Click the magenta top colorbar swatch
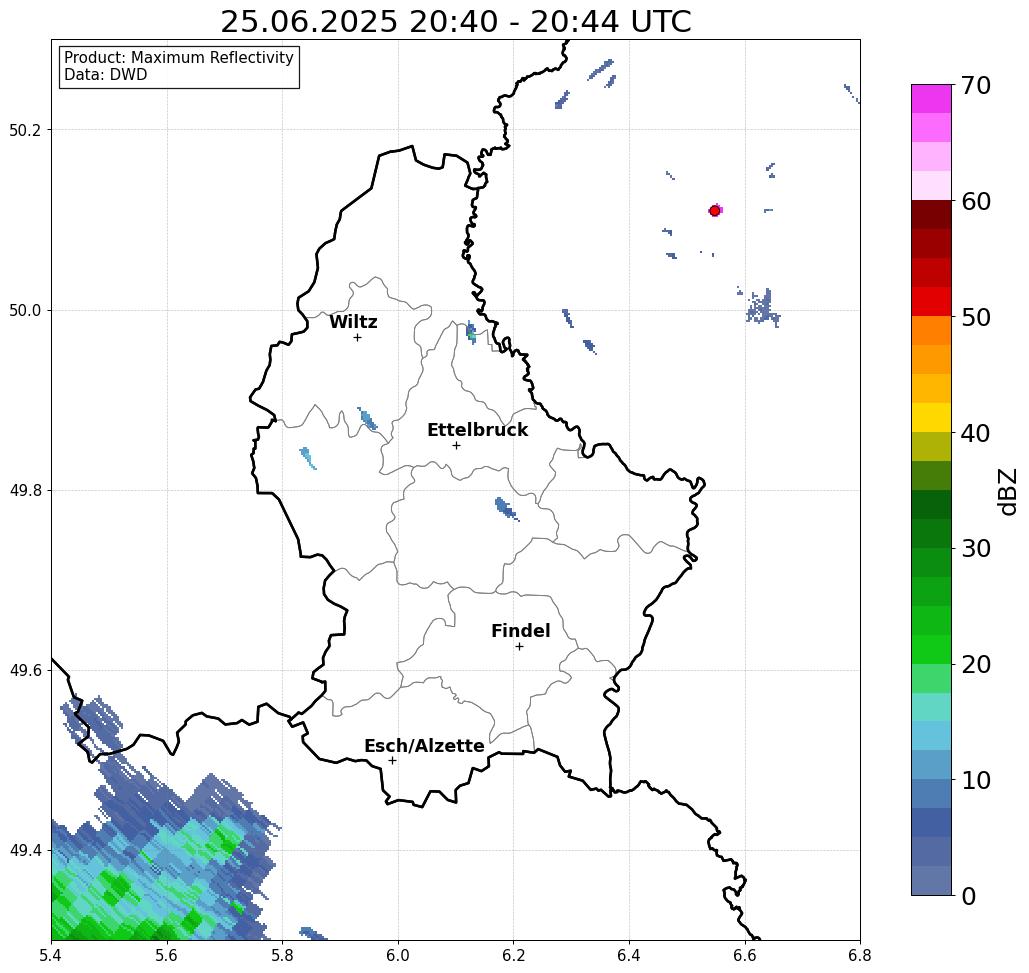The height and width of the screenshot is (973, 1029). coord(931,99)
